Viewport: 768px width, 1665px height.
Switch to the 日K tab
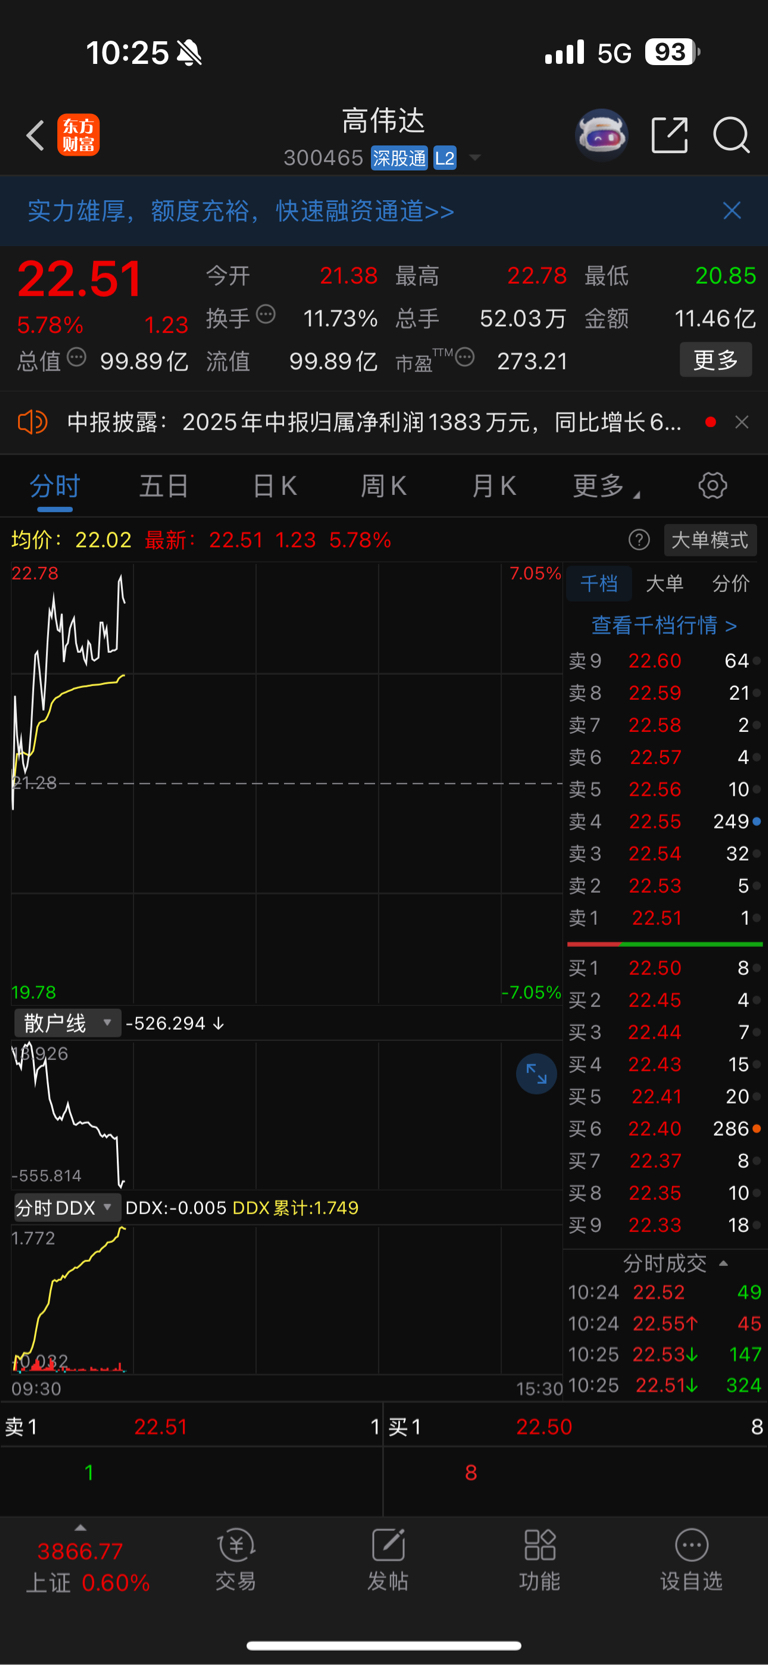click(x=274, y=486)
